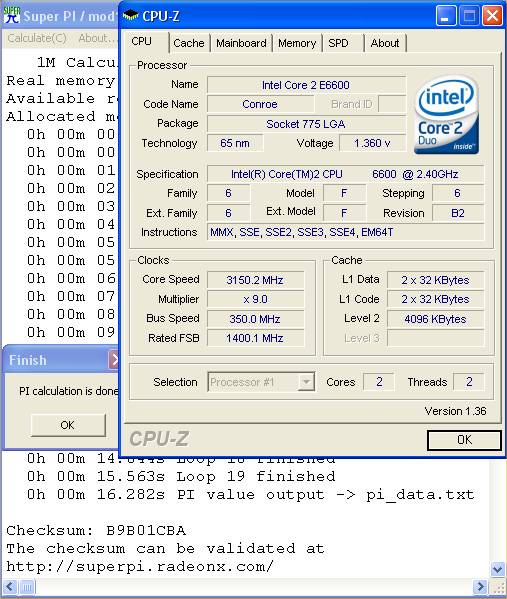Viewport: 507px width, 599px height.
Task: Click the disabled maximize button of CPU-Z
Action: (469, 16)
